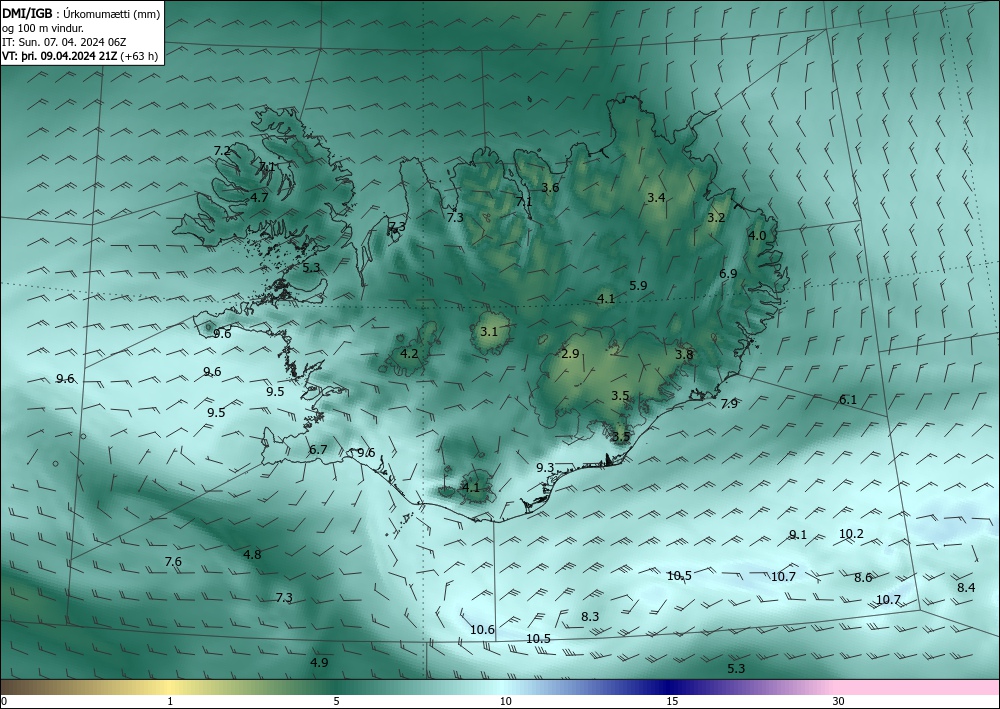This screenshot has height=709, width=1000.
Task: Select the 9.1 value label
Action: pos(798,535)
